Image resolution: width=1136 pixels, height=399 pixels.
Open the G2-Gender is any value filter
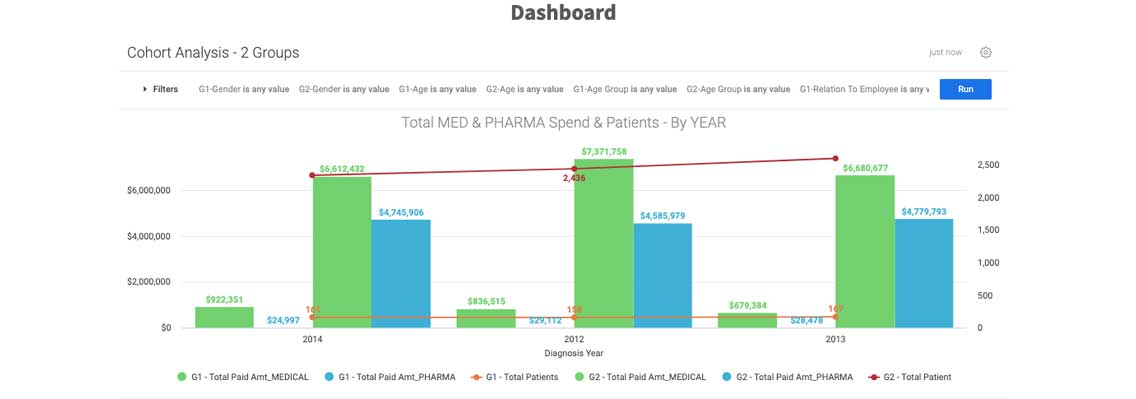click(x=343, y=89)
